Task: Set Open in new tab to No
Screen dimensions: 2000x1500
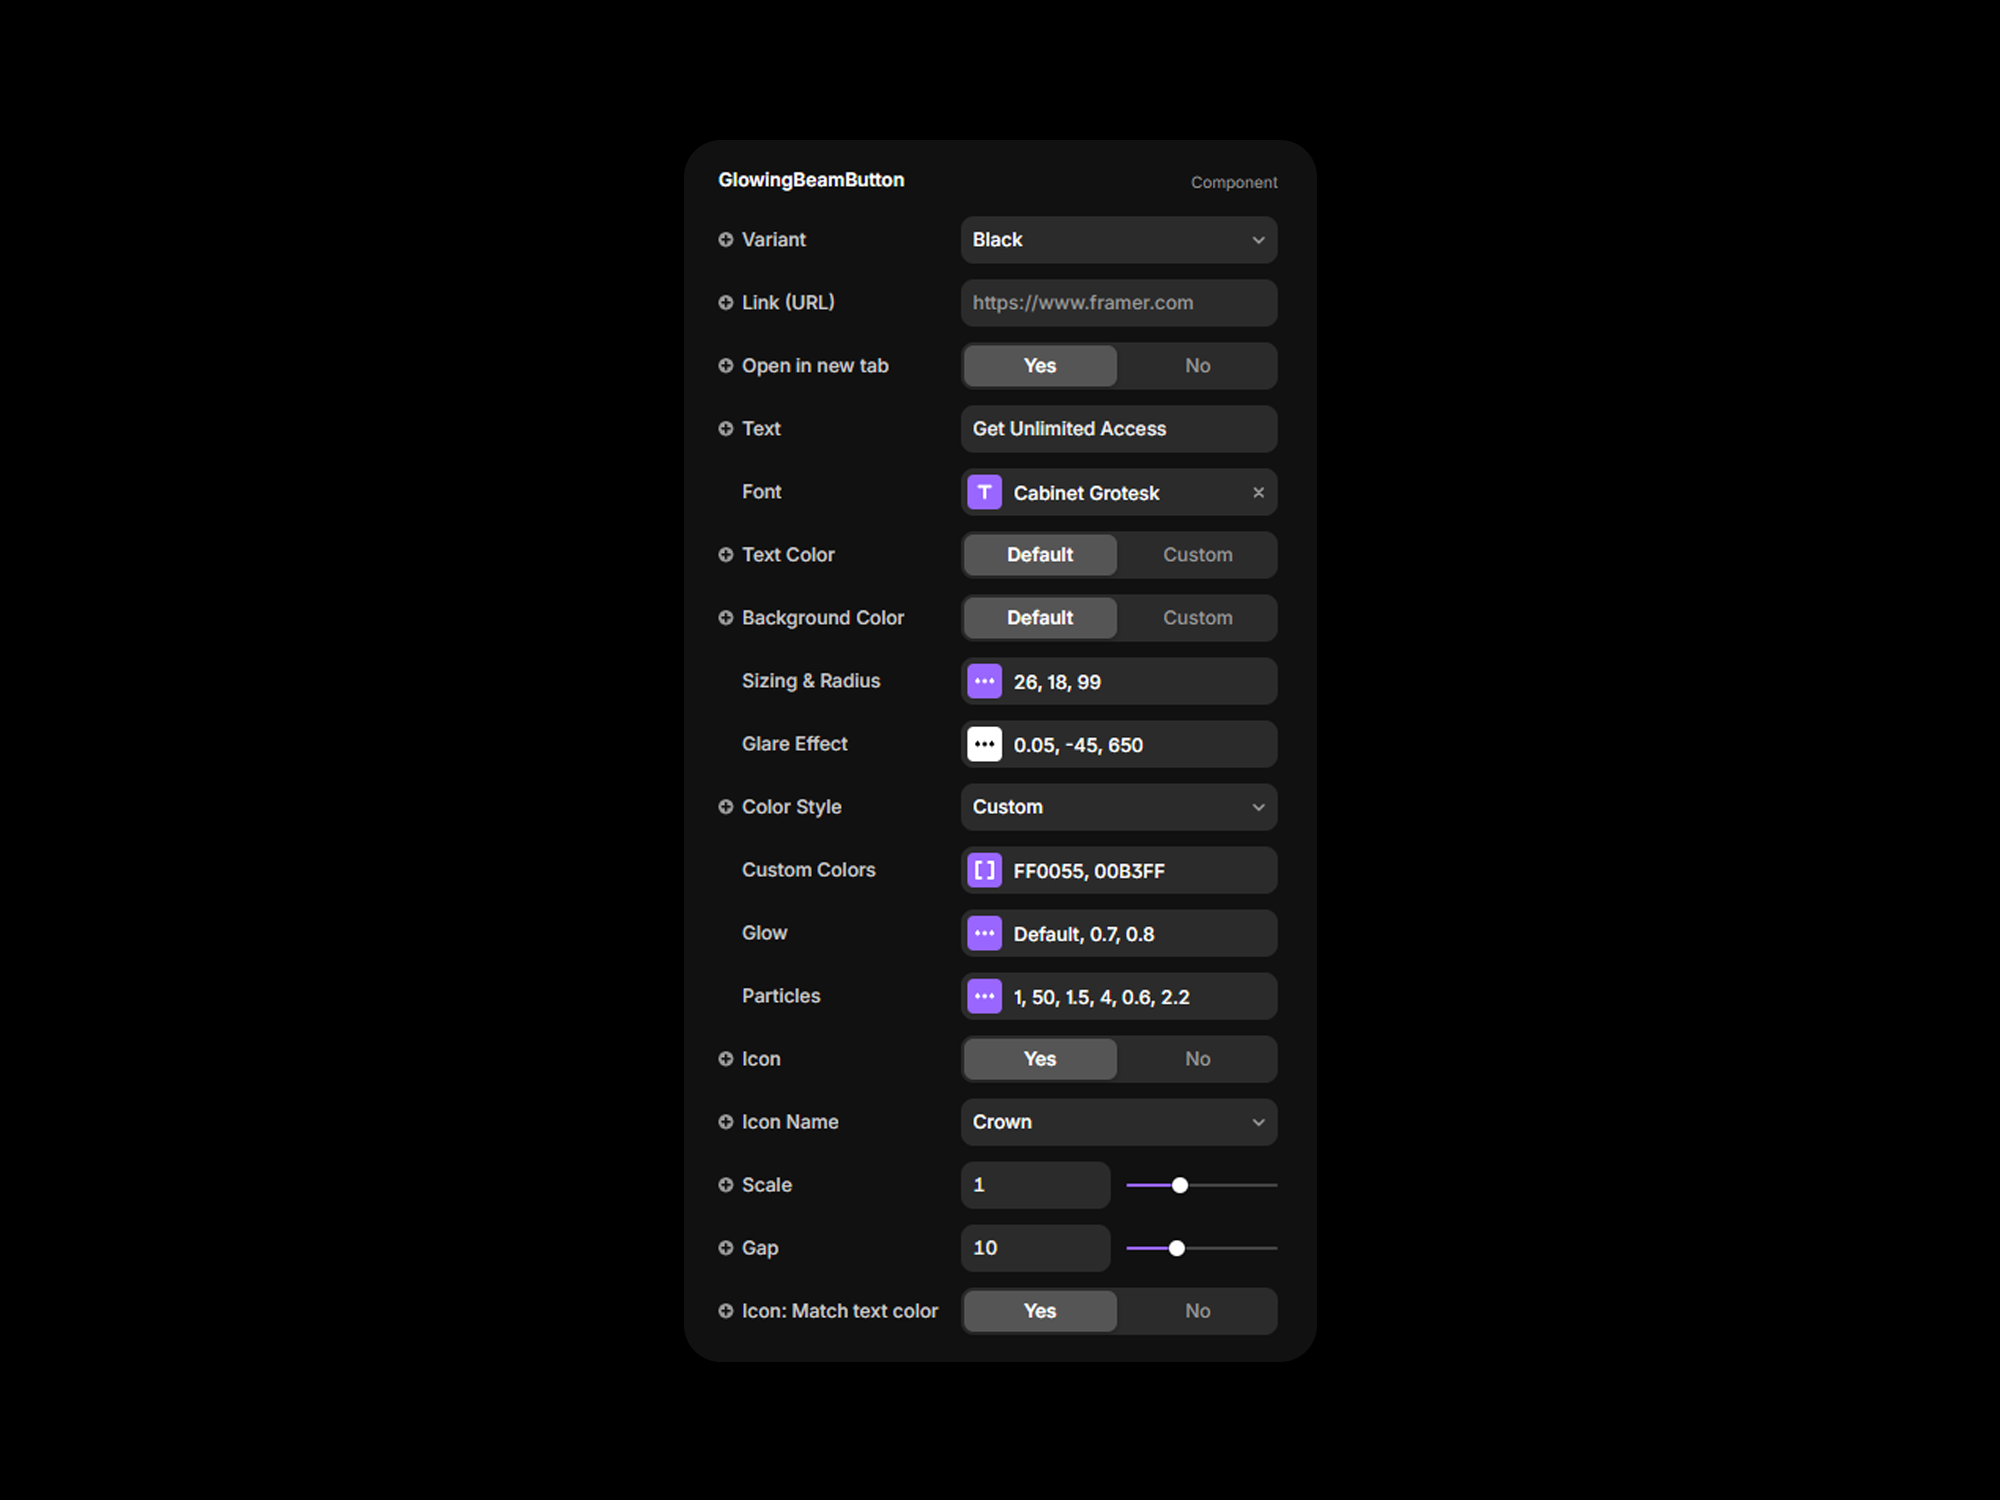Action: click(x=1197, y=366)
